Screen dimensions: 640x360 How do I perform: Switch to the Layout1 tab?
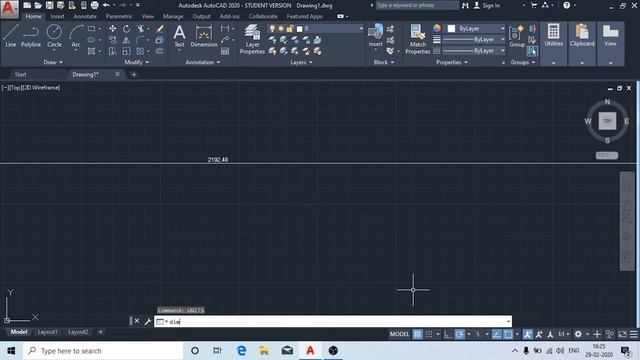click(47, 332)
